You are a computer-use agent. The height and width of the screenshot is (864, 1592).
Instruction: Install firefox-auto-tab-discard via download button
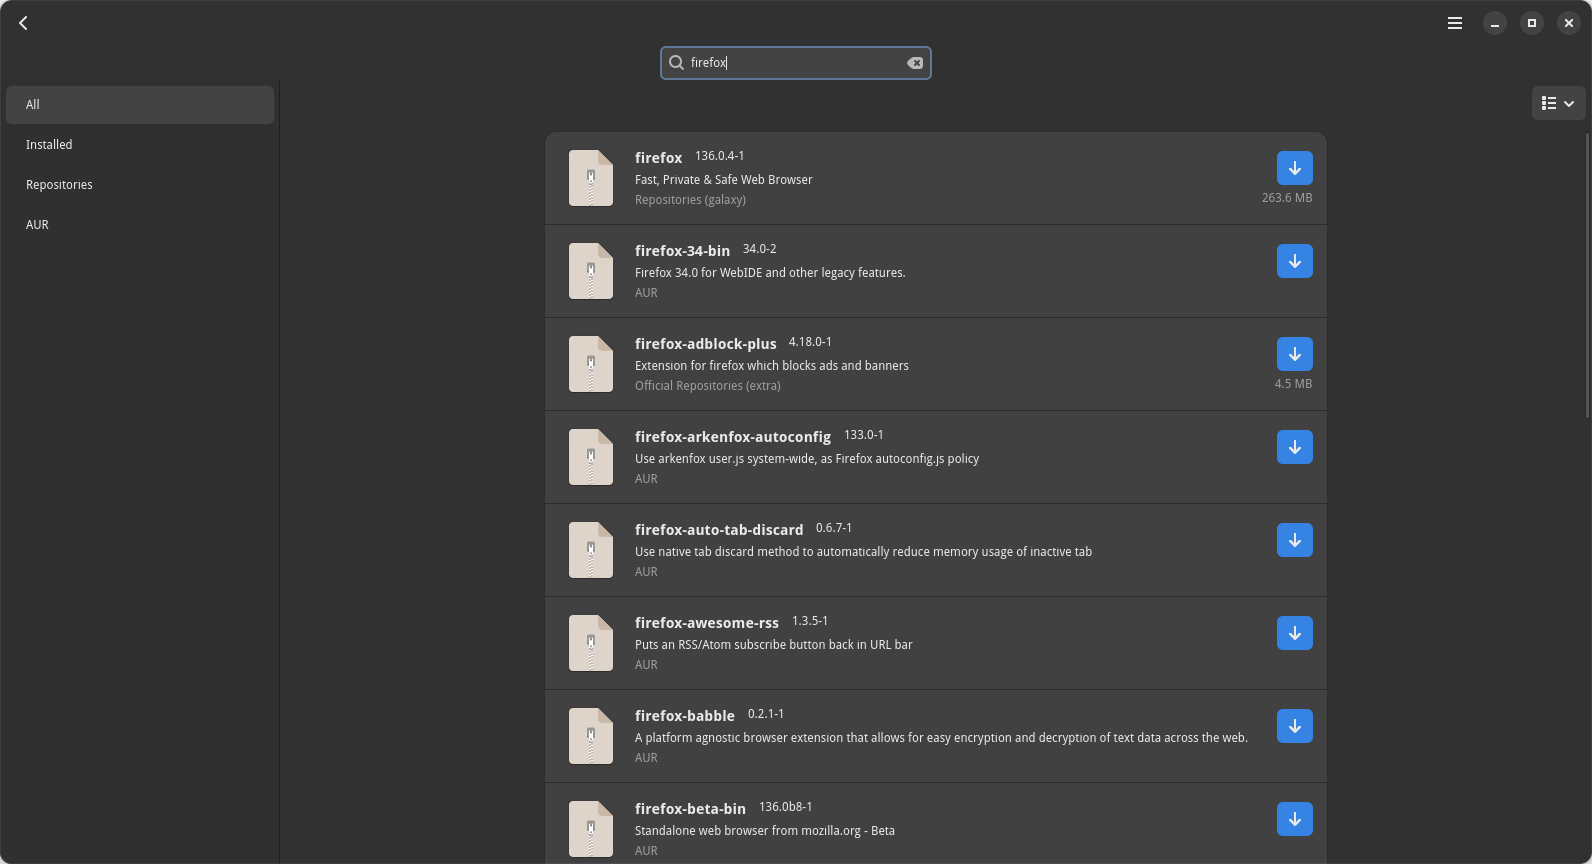[1295, 540]
